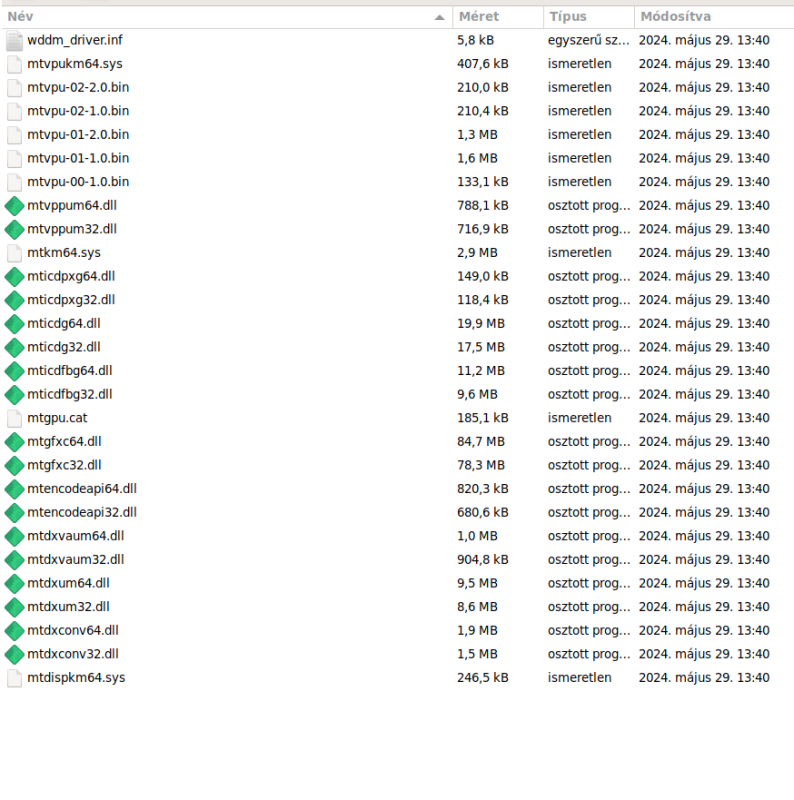The image size is (794, 800).
Task: Select the file name mticdfbg32.dll
Action: [70, 394]
